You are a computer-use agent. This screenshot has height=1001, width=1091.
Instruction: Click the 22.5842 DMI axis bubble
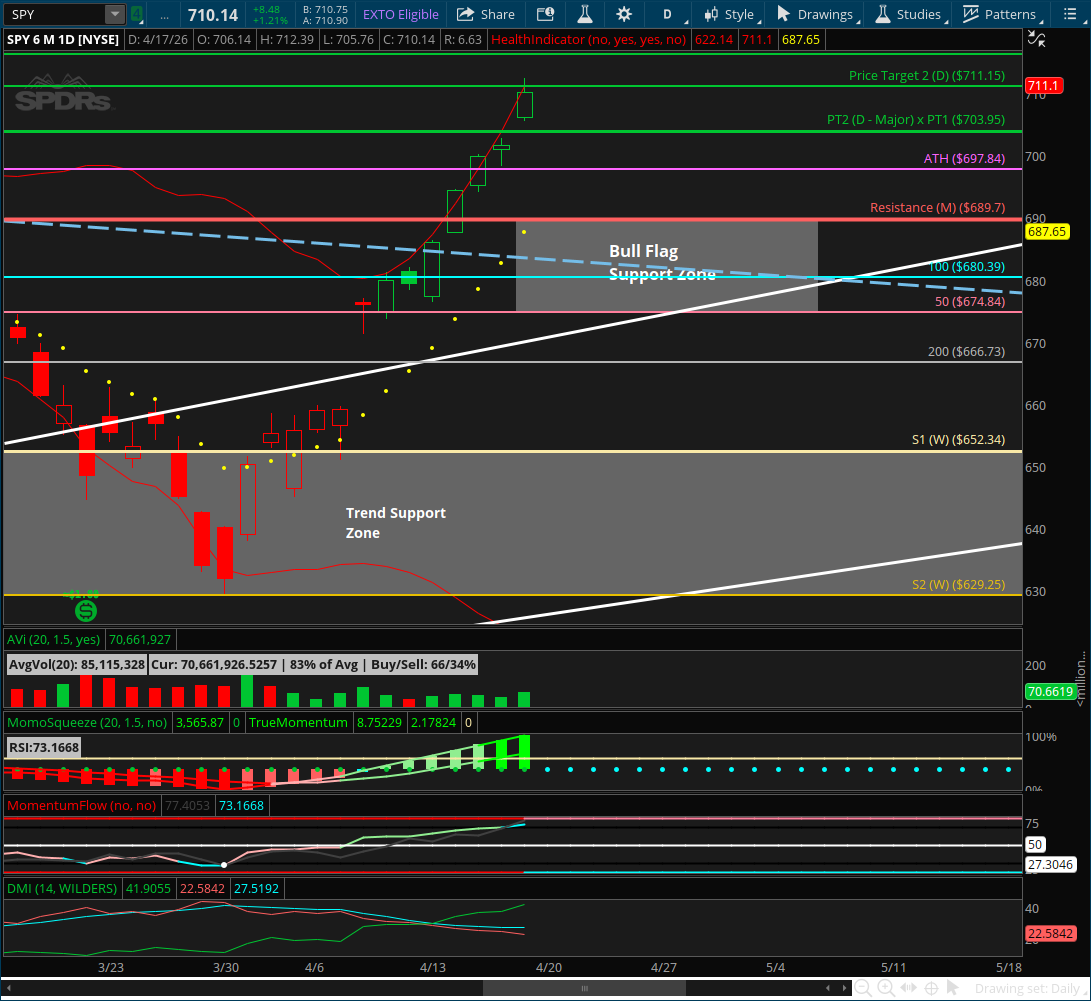[x=1051, y=934]
